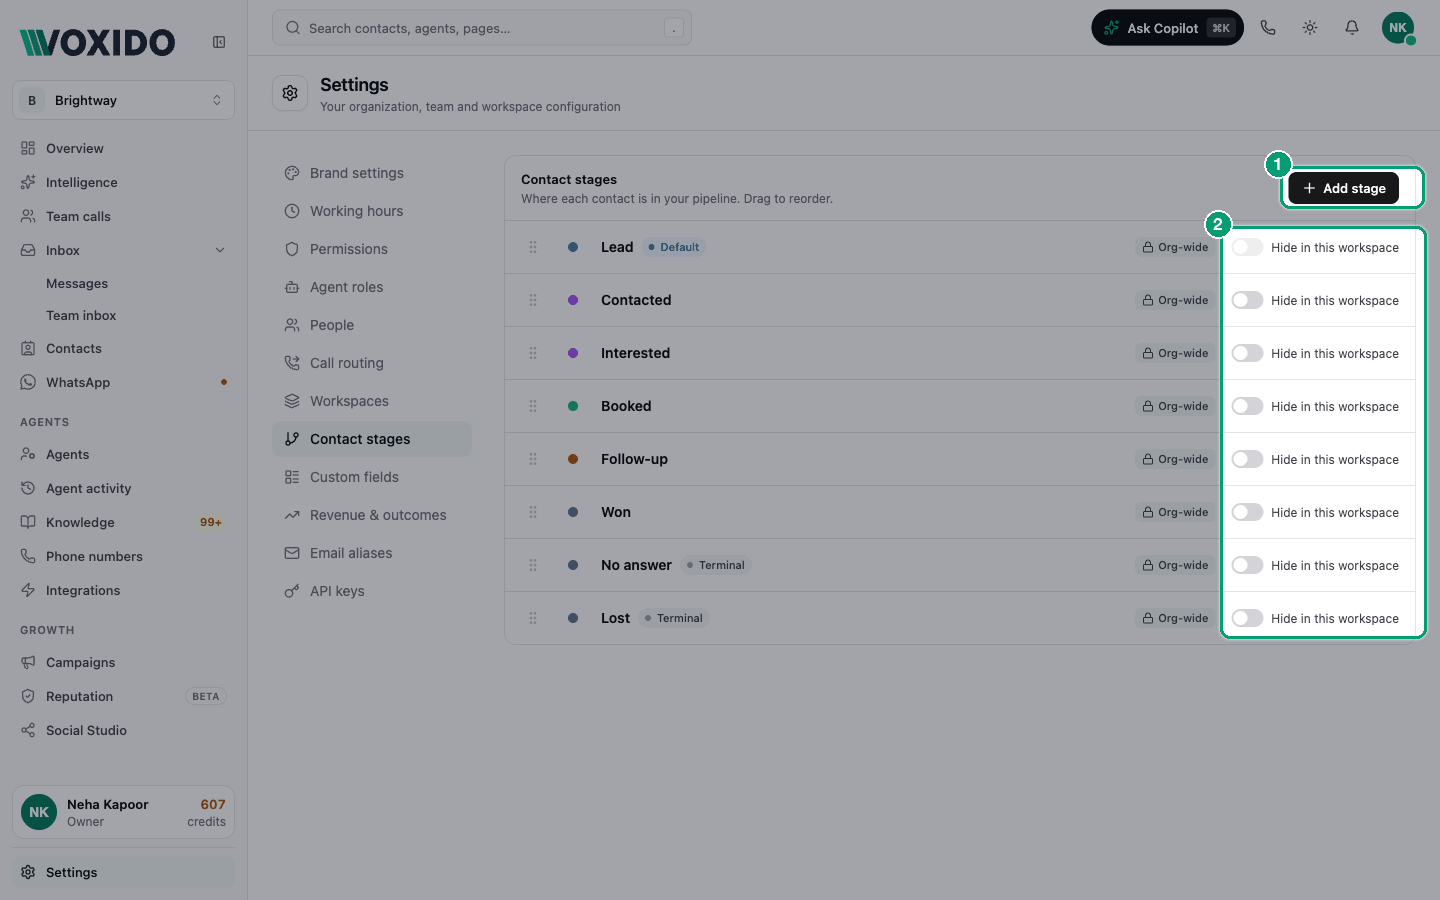The image size is (1440, 900).
Task: Grab the drag handle for Lost stage
Action: [x=533, y=618]
